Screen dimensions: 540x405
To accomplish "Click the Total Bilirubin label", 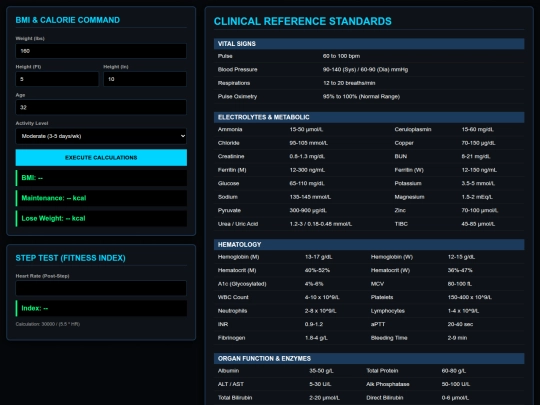I will [x=235, y=398].
